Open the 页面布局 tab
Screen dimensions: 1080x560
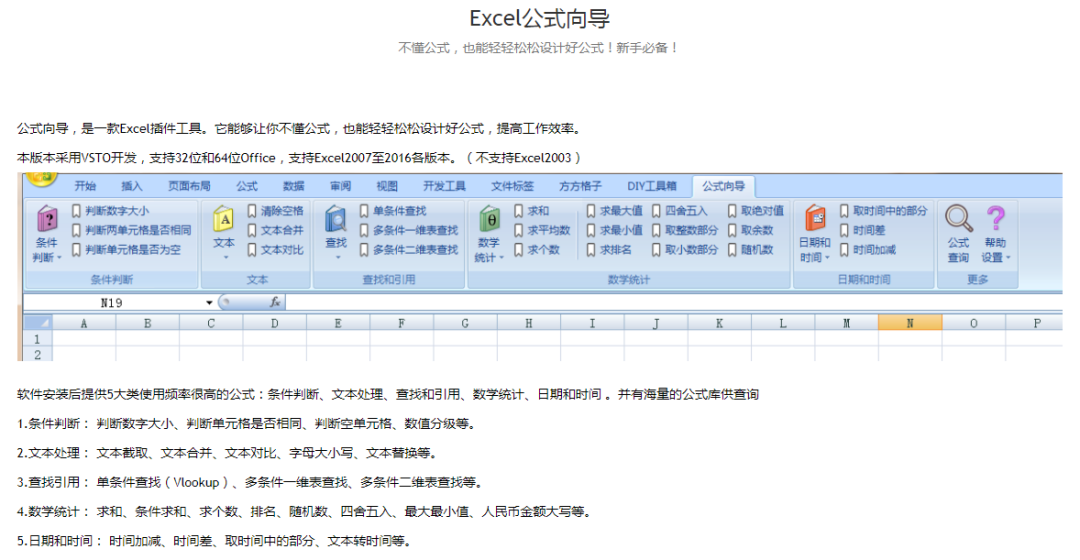click(x=189, y=186)
